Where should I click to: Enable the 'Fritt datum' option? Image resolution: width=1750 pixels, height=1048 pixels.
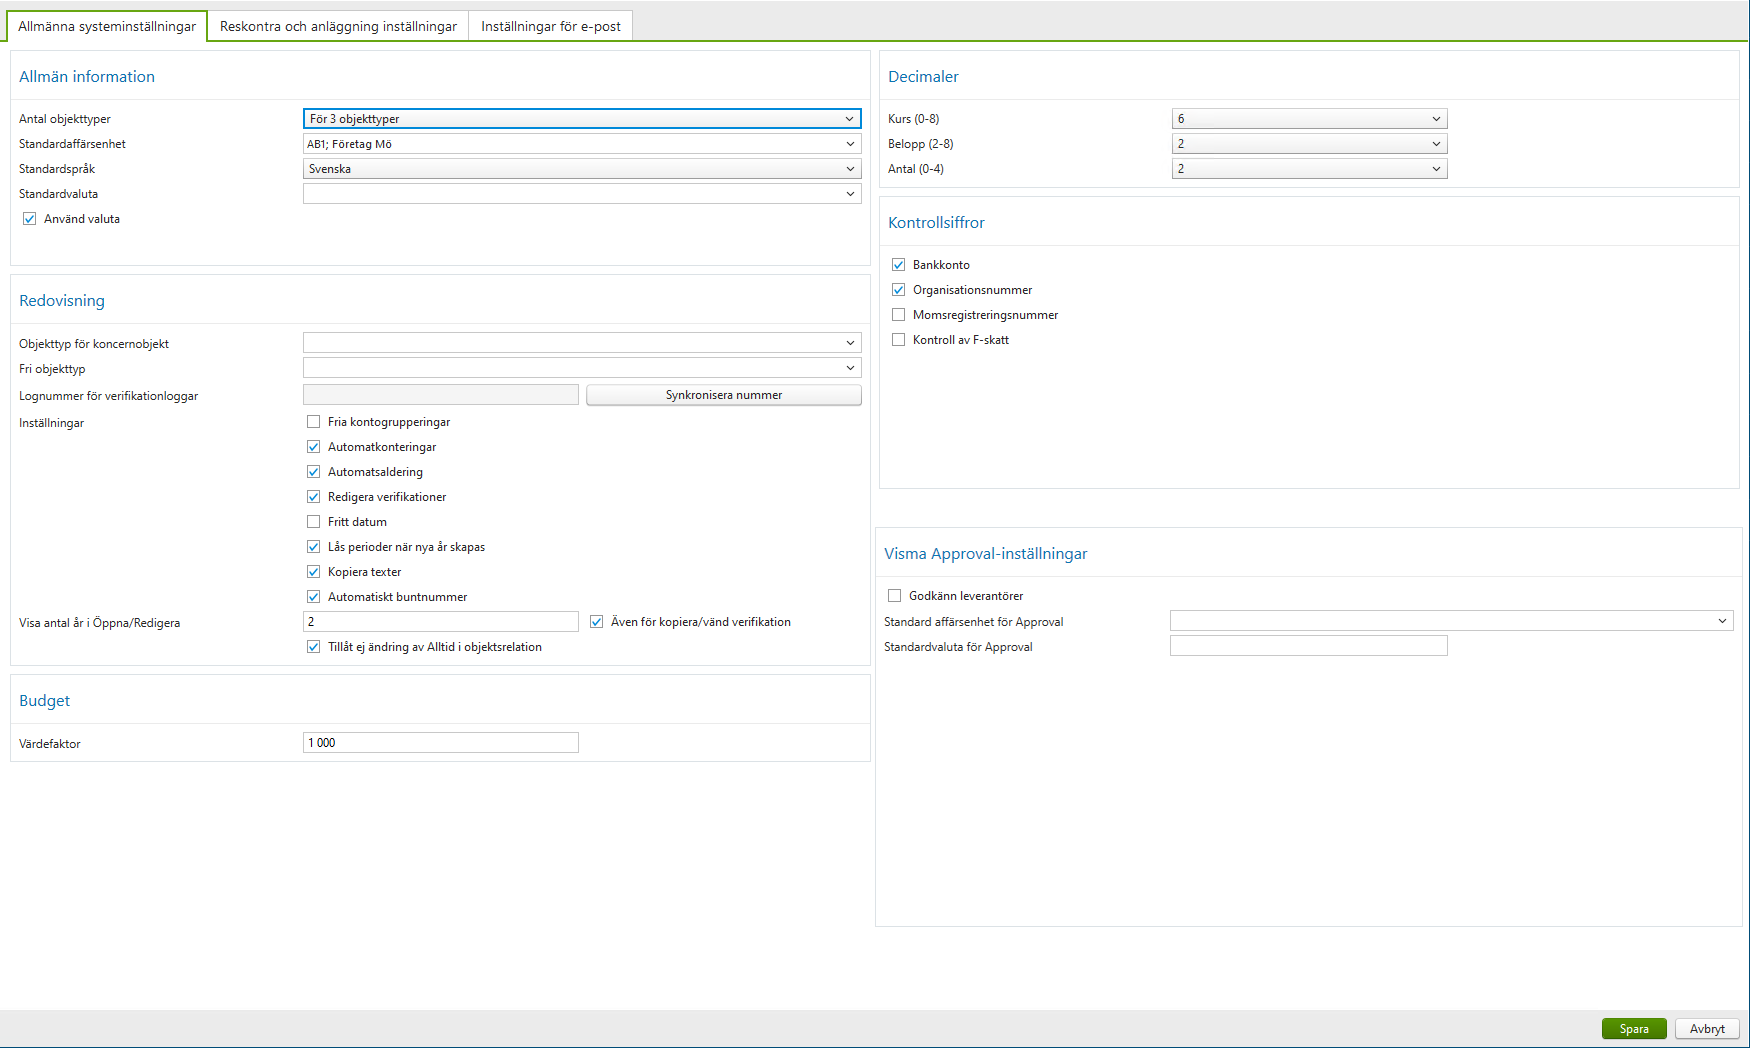tap(314, 521)
